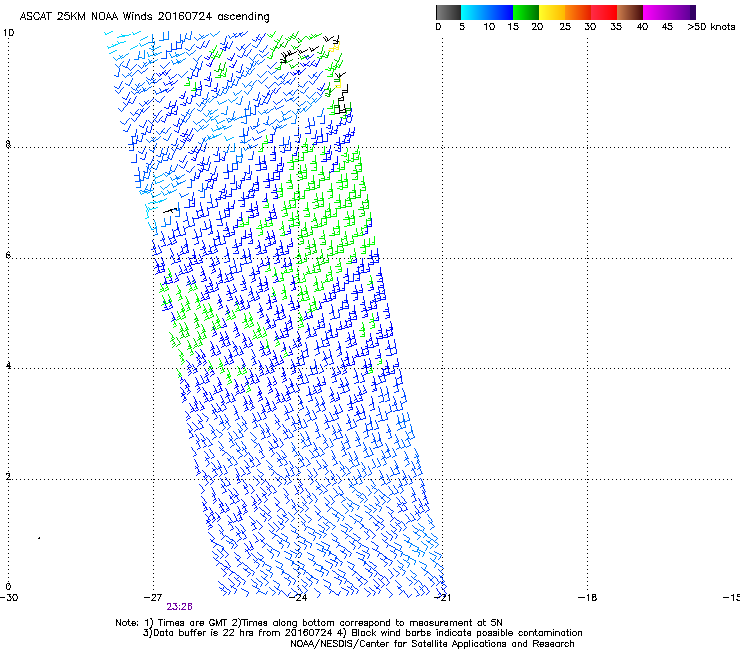Click the yellow 20-25 knots color segment
The image size is (740, 650).
point(552,12)
